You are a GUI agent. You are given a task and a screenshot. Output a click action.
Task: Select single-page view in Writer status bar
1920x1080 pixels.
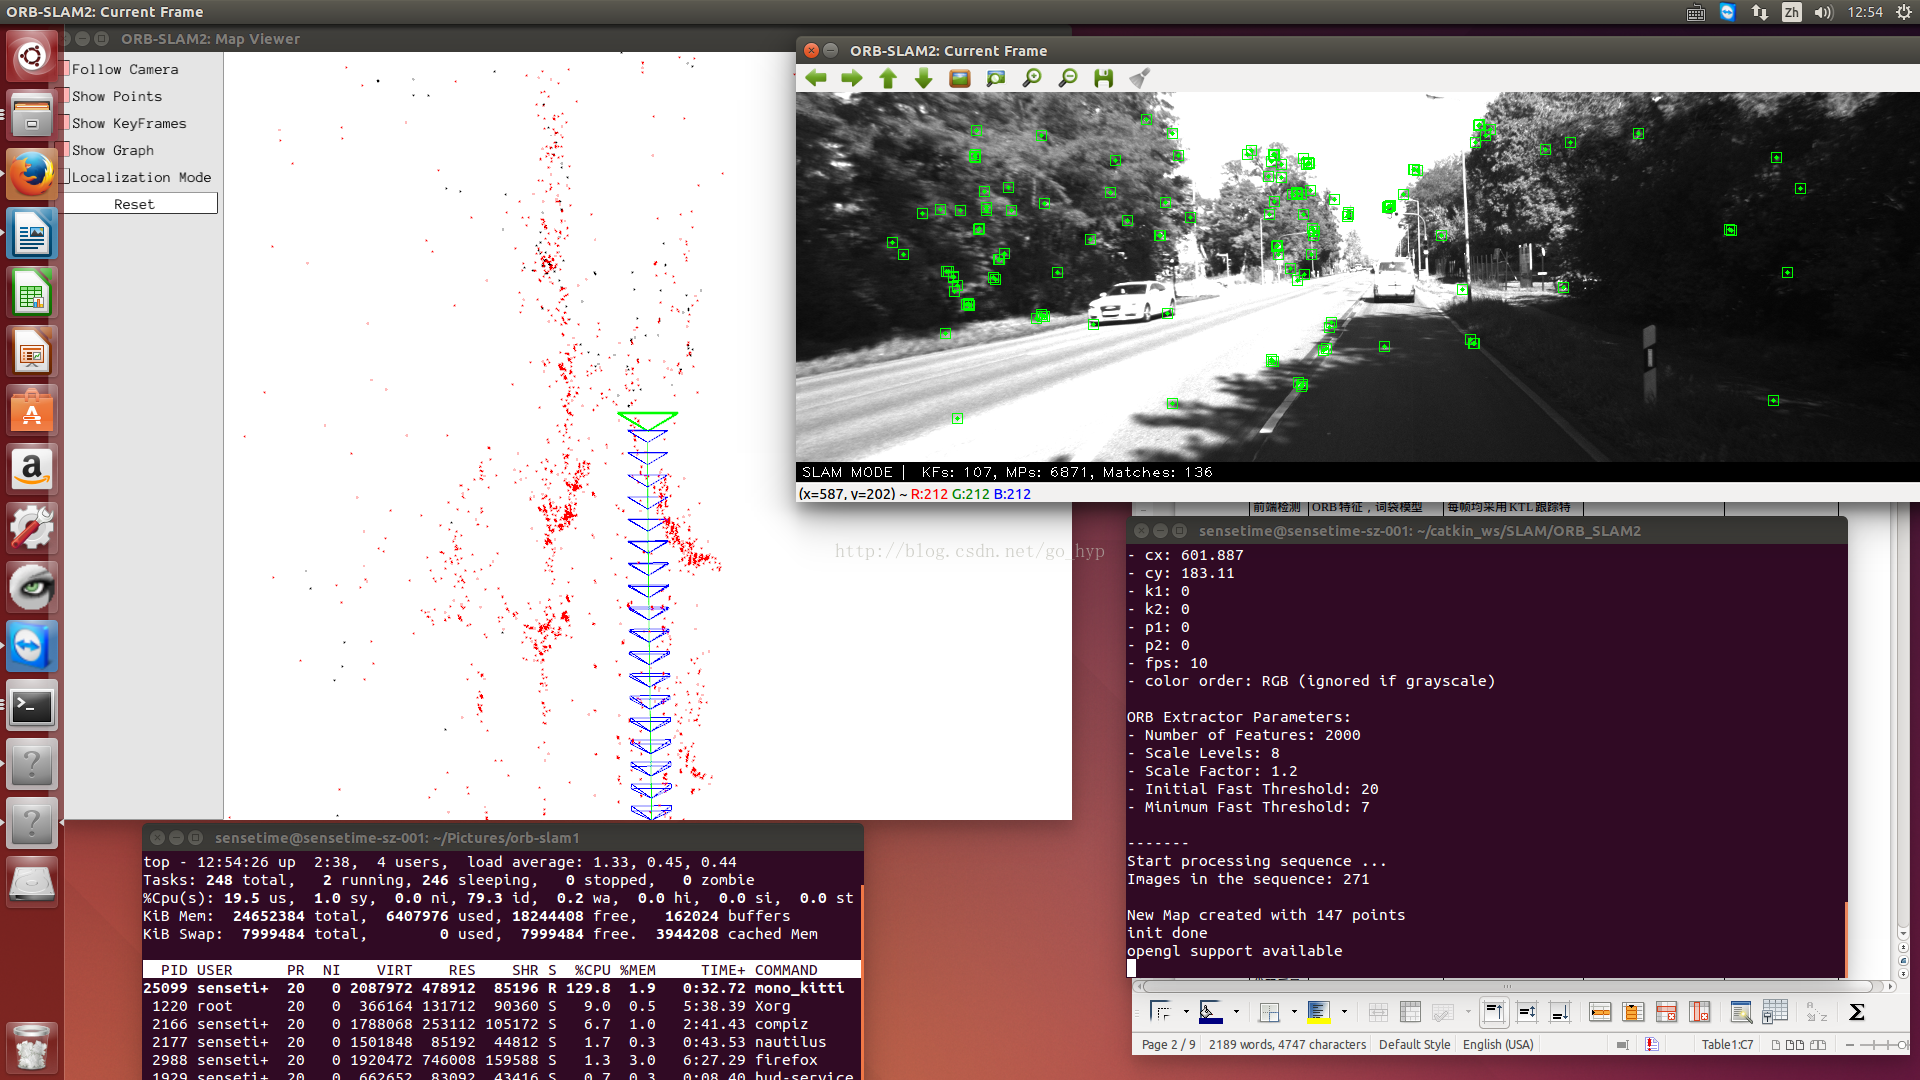[1776, 1044]
